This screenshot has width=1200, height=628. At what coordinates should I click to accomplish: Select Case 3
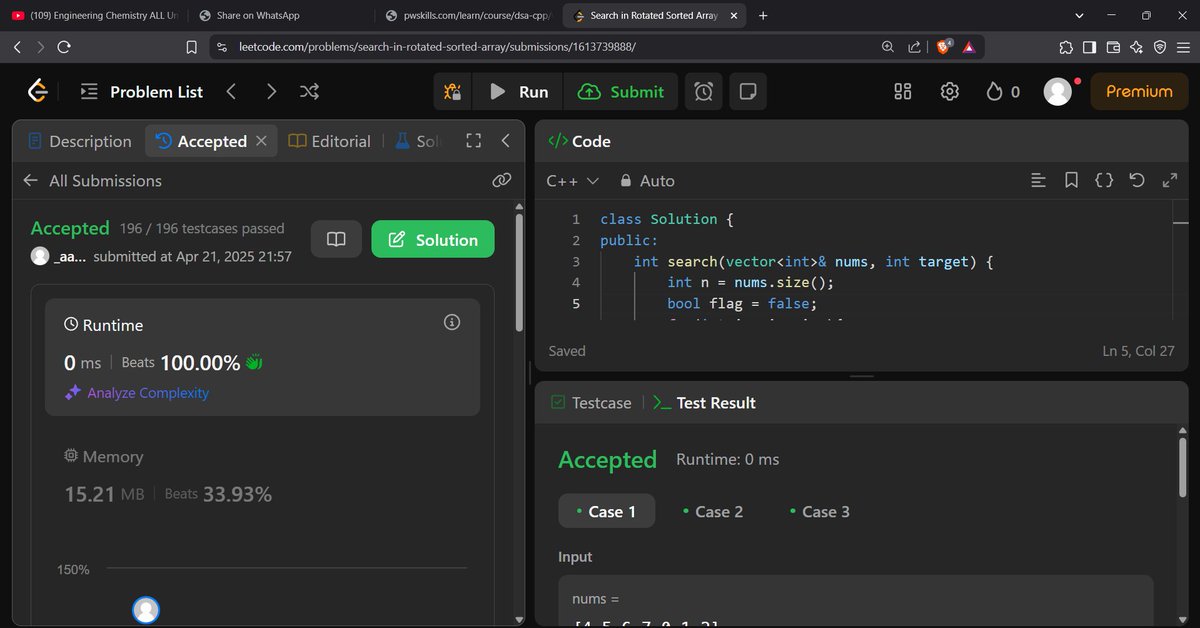[819, 511]
